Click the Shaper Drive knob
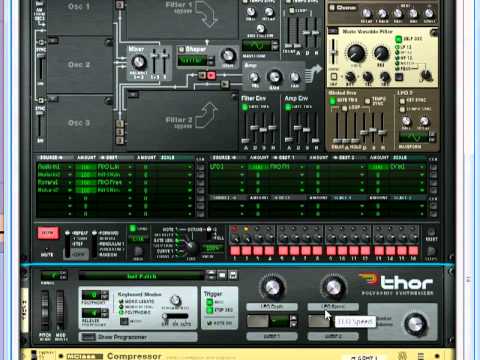The width and height of the screenshot is (480, 360). tap(228, 56)
